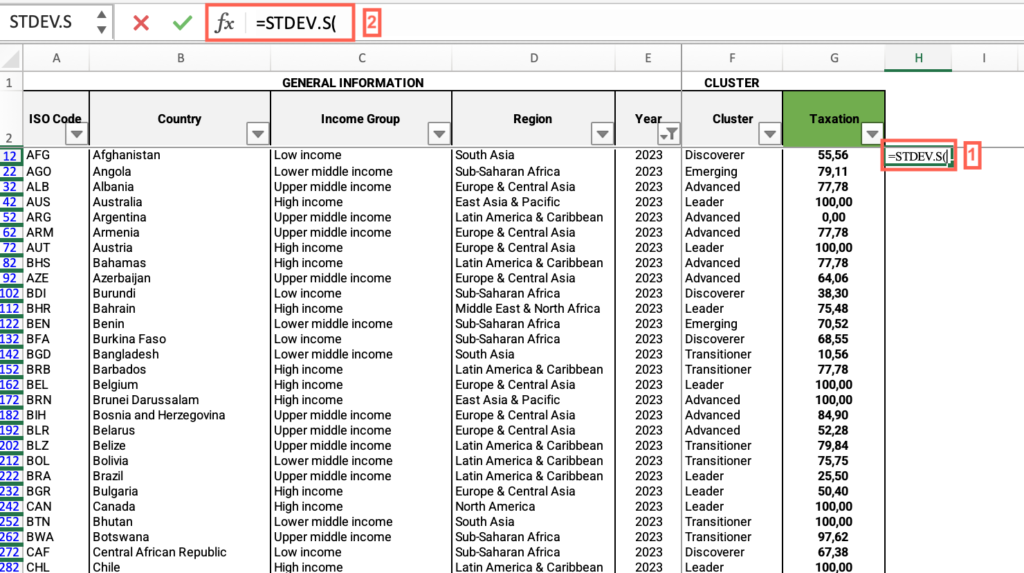Open the Region filter dropdown
Viewport: 1024px width, 573px height.
click(x=602, y=134)
